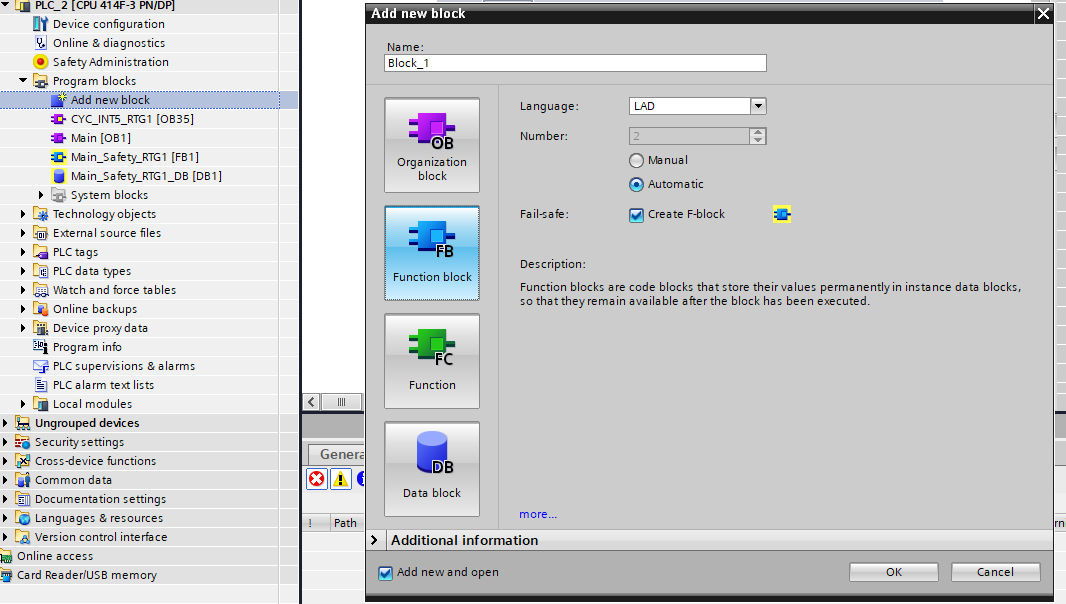Uncheck the Create F-block checkbox
The image size is (1066, 604).
(x=637, y=214)
